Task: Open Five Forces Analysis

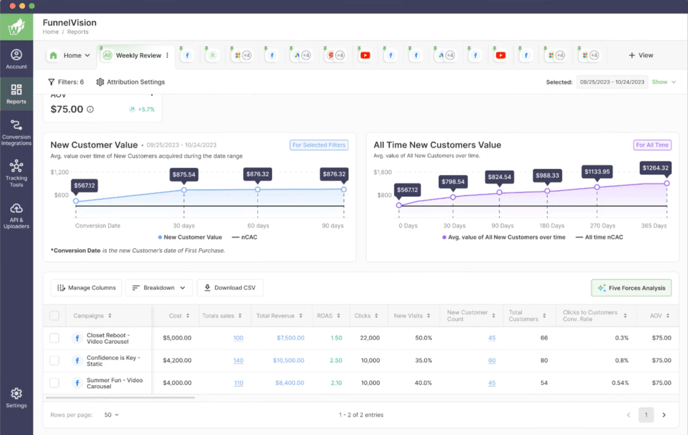Action: 631,288
